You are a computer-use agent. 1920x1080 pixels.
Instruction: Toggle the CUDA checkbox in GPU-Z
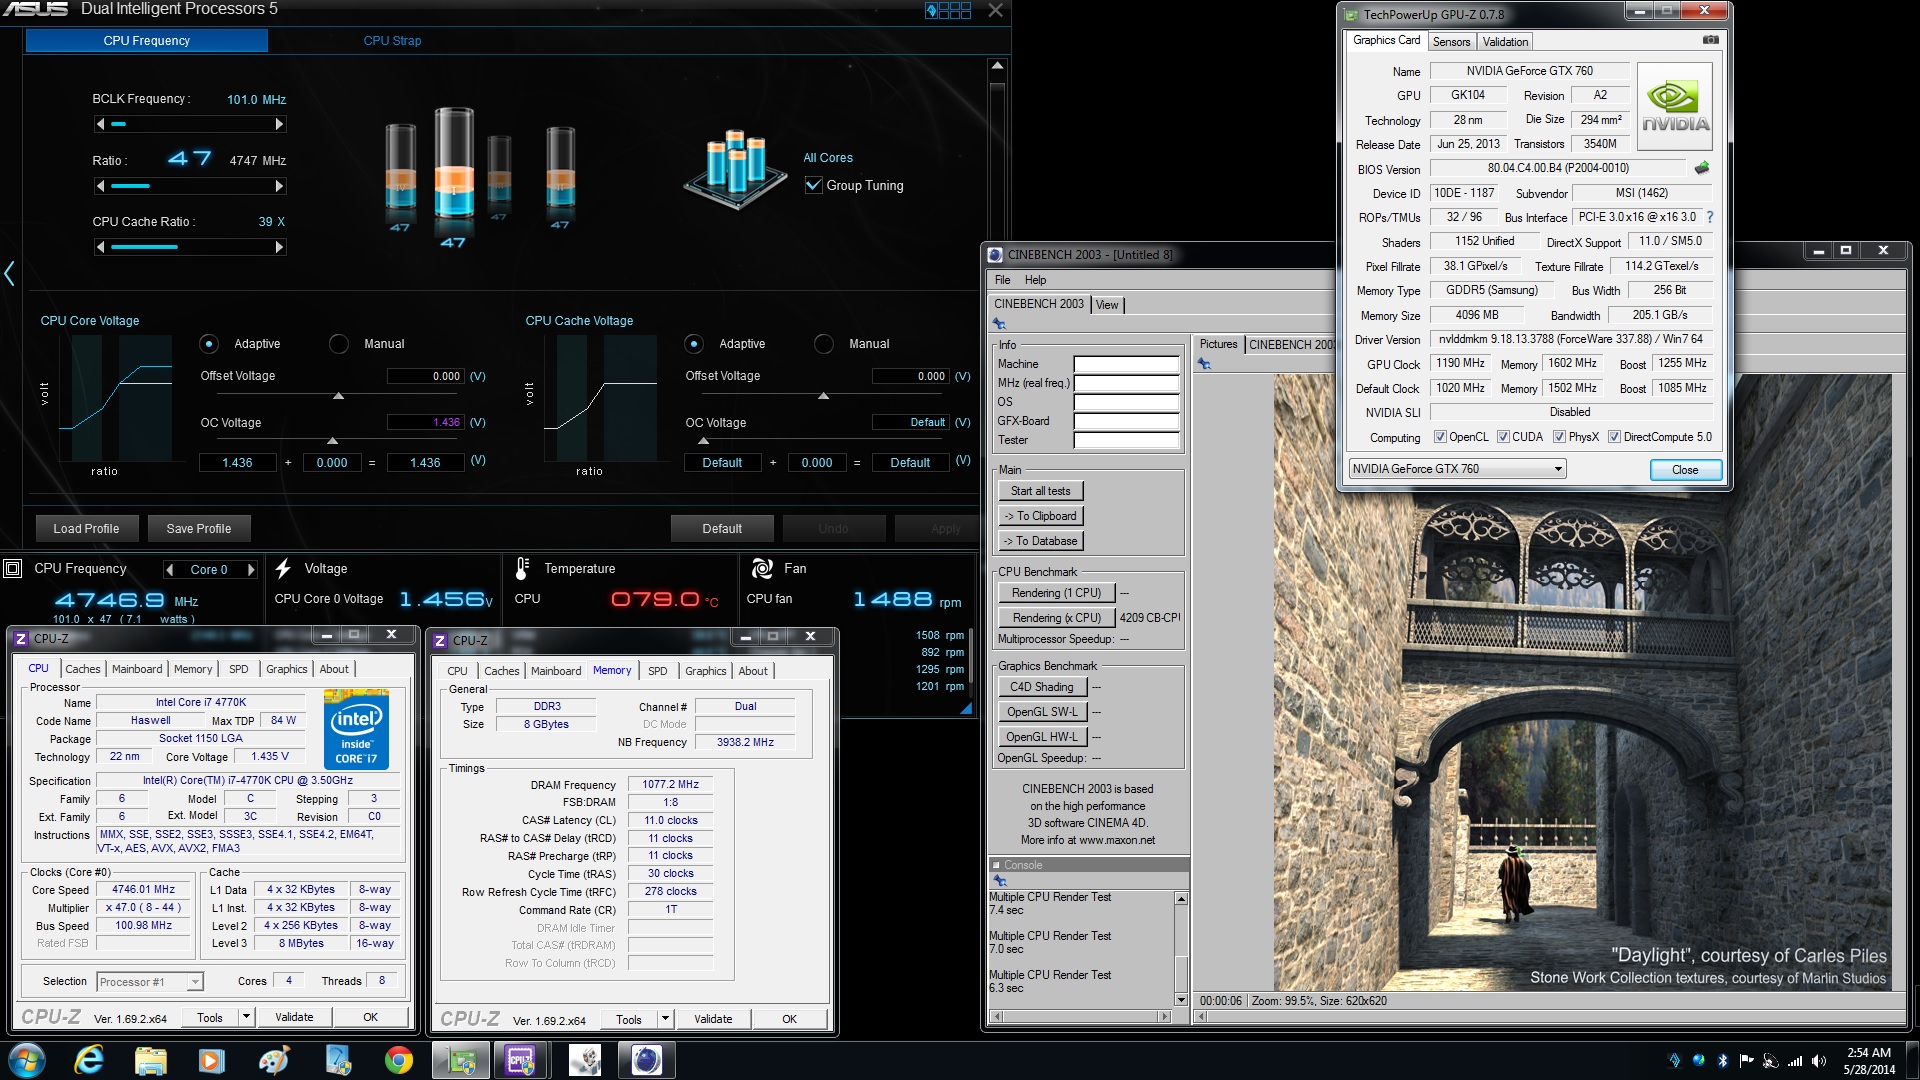pyautogui.click(x=1503, y=437)
